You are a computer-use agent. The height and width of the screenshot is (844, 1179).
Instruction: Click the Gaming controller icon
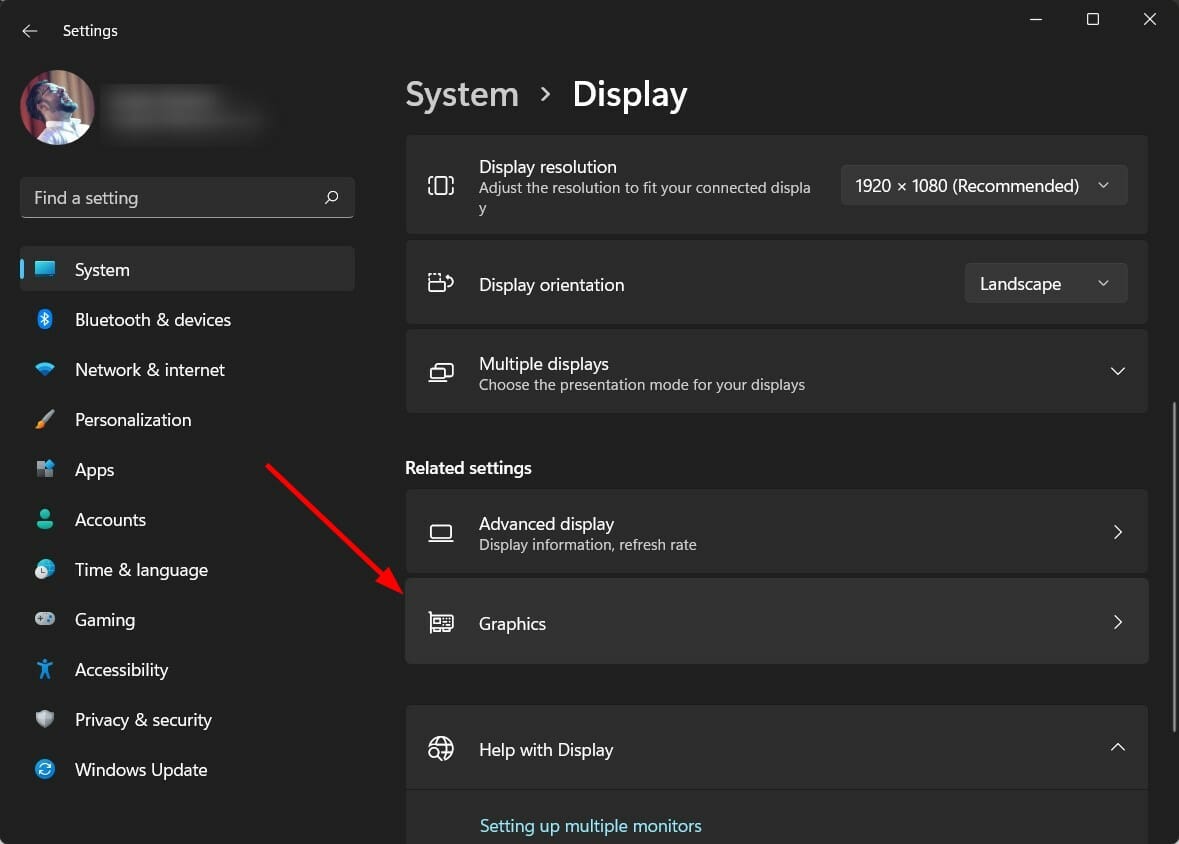point(45,619)
